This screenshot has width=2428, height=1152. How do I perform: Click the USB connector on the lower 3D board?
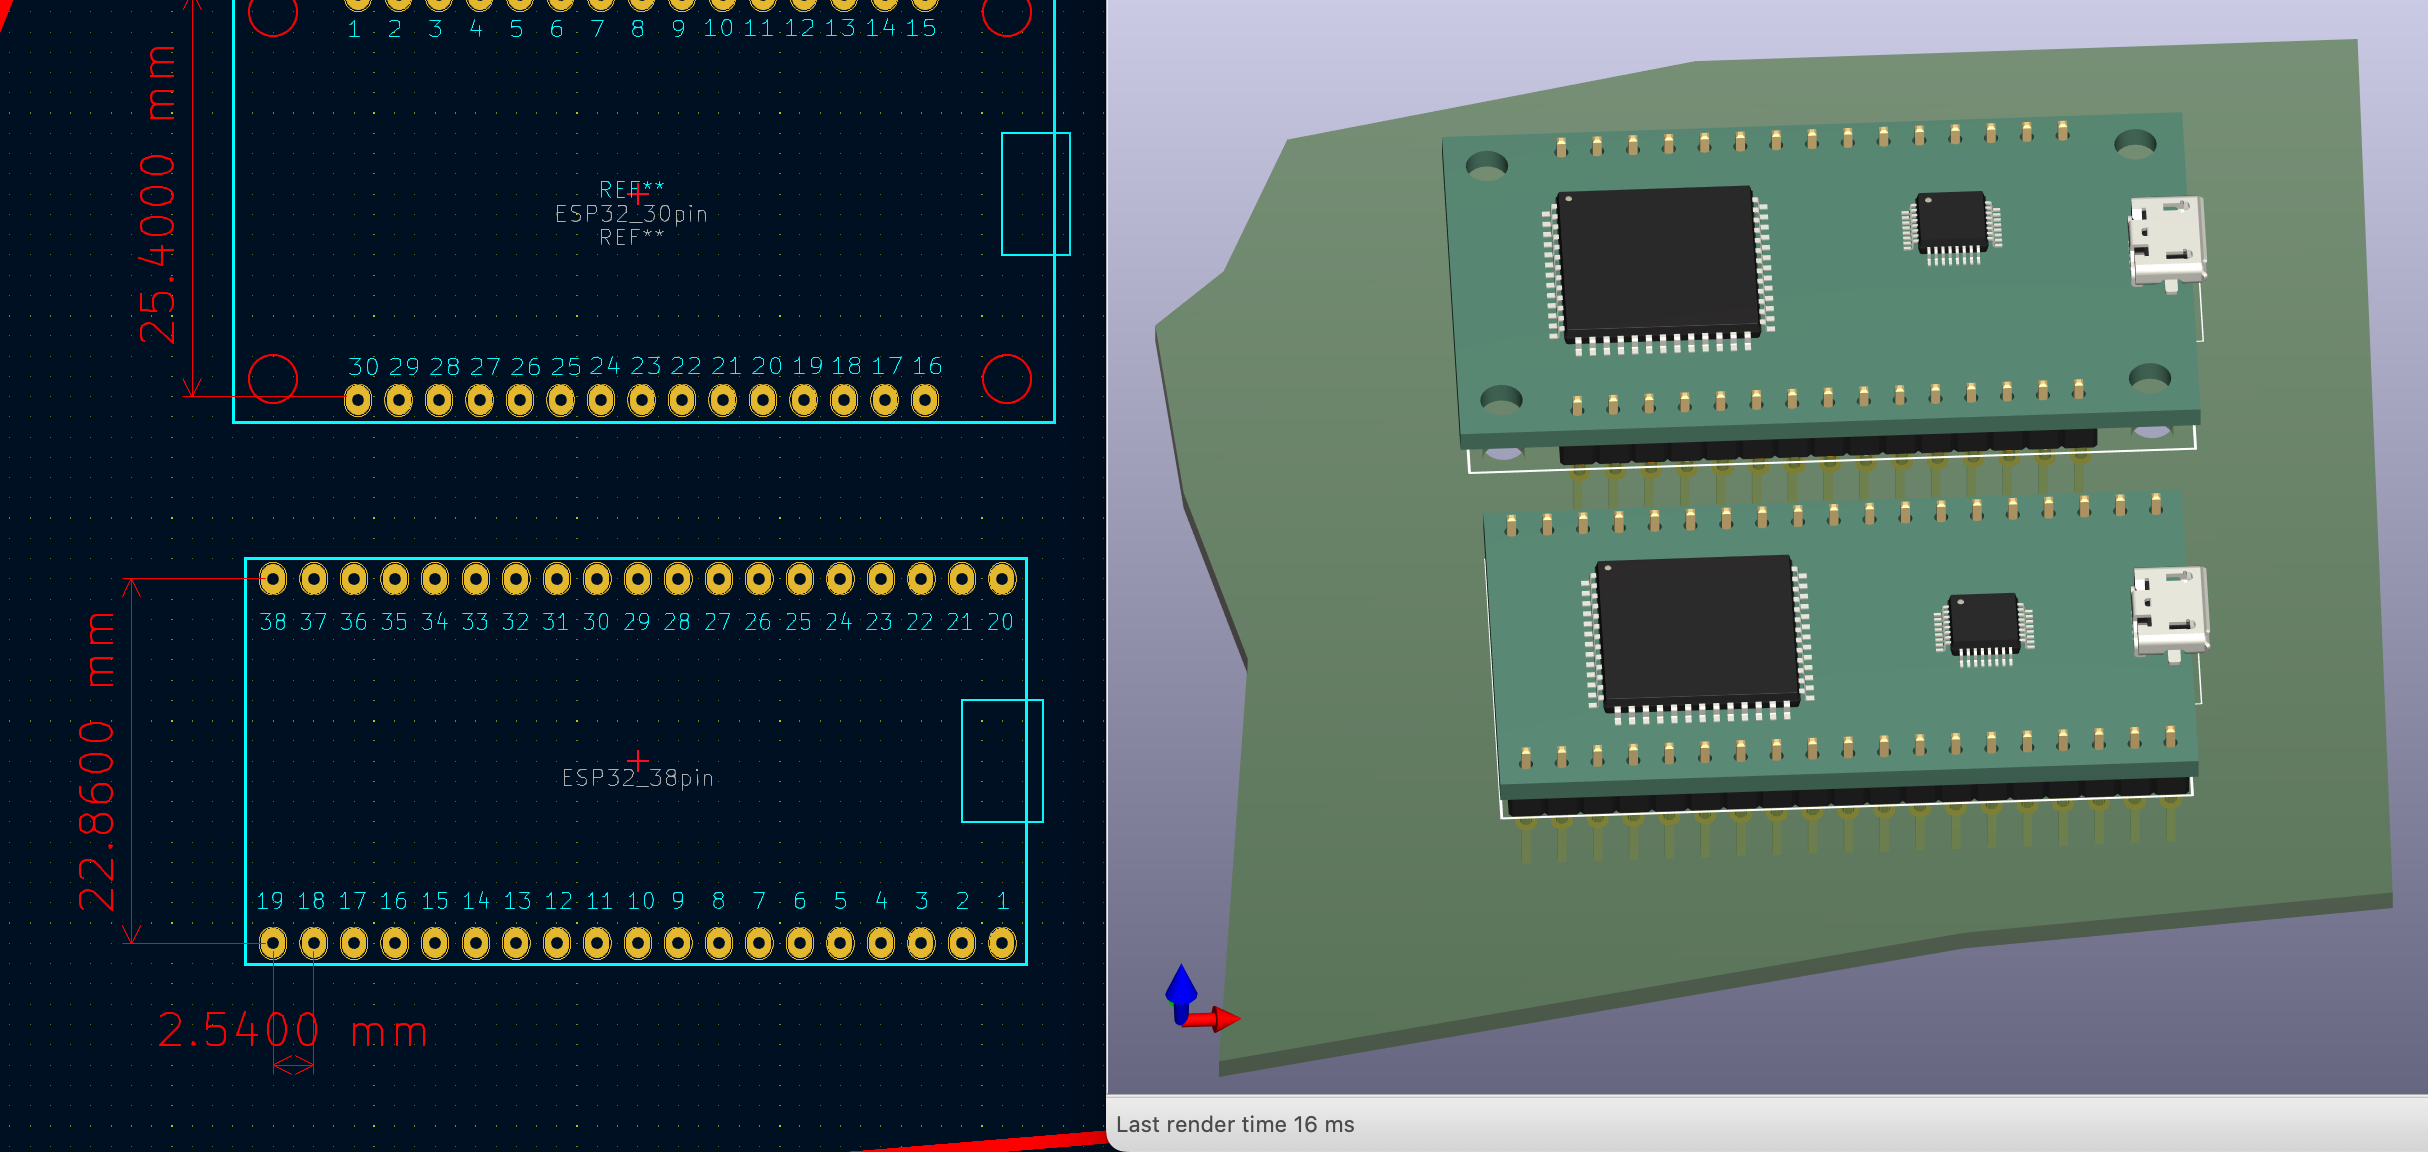[x=2171, y=614]
